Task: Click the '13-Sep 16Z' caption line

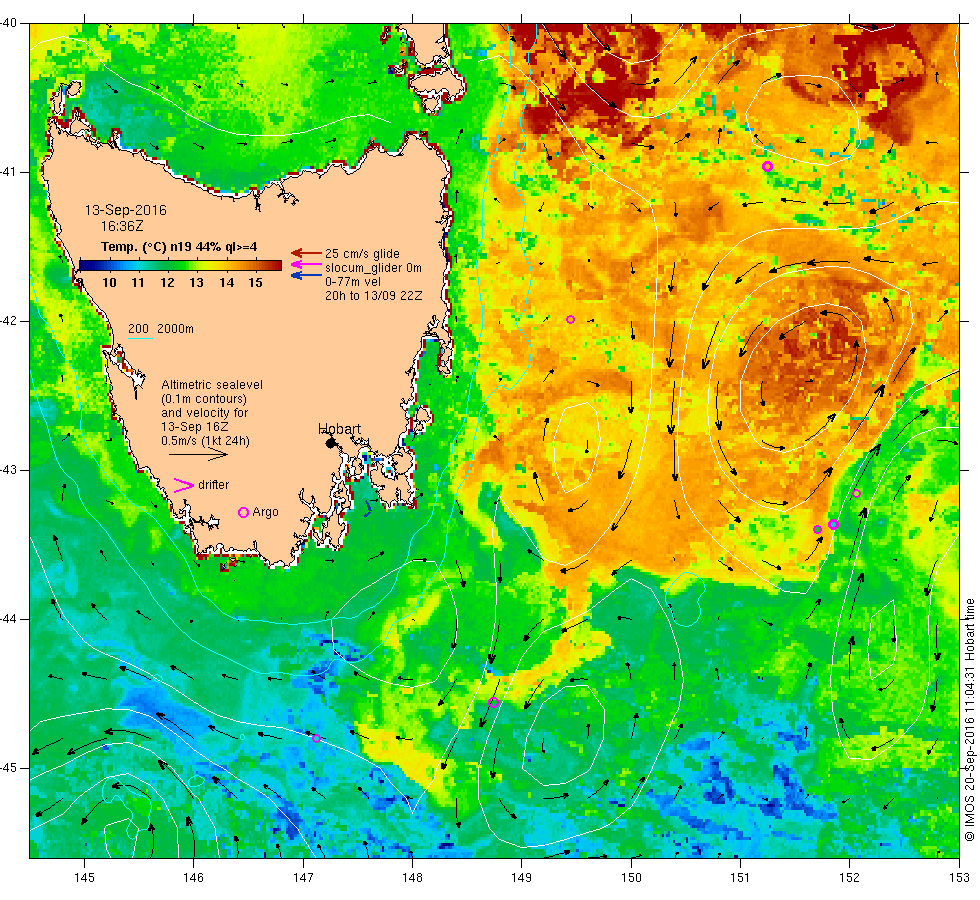Action: tap(194, 427)
